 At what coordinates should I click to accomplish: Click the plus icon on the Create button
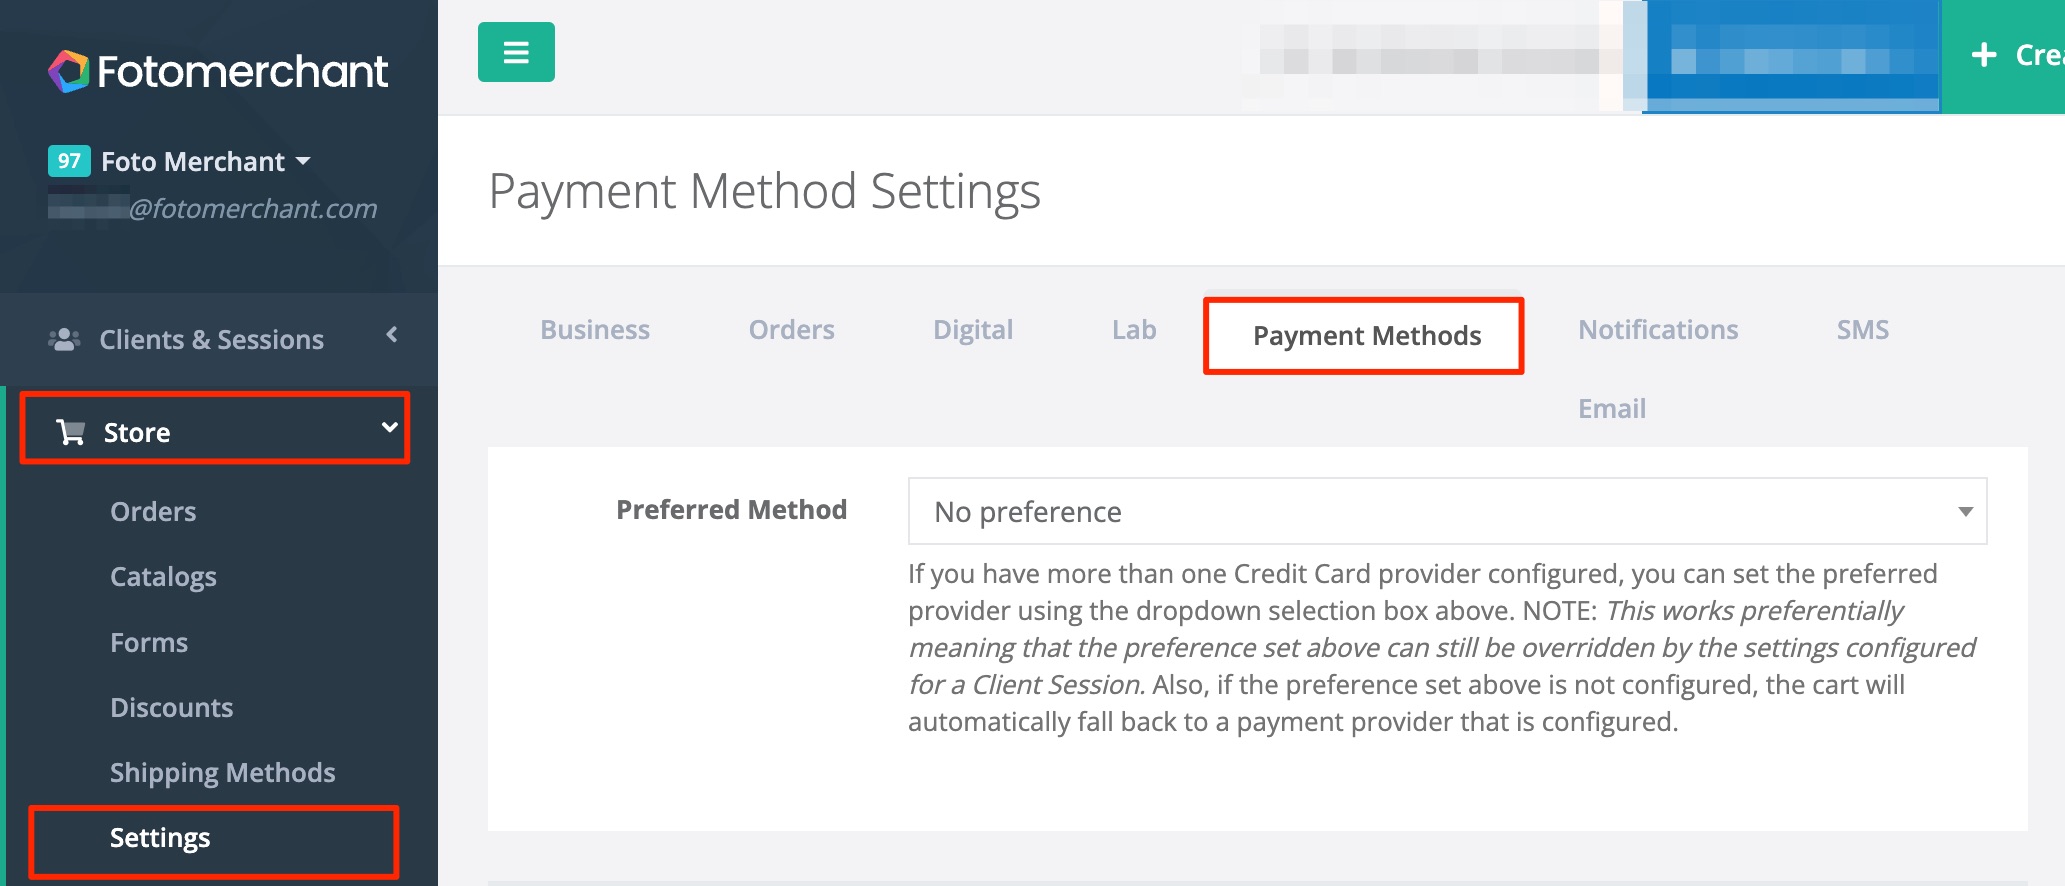point(1984,55)
